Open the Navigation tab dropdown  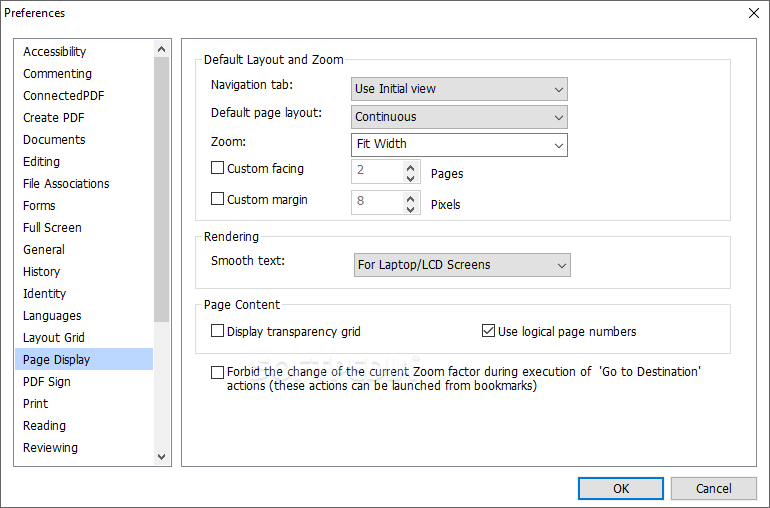pos(459,89)
